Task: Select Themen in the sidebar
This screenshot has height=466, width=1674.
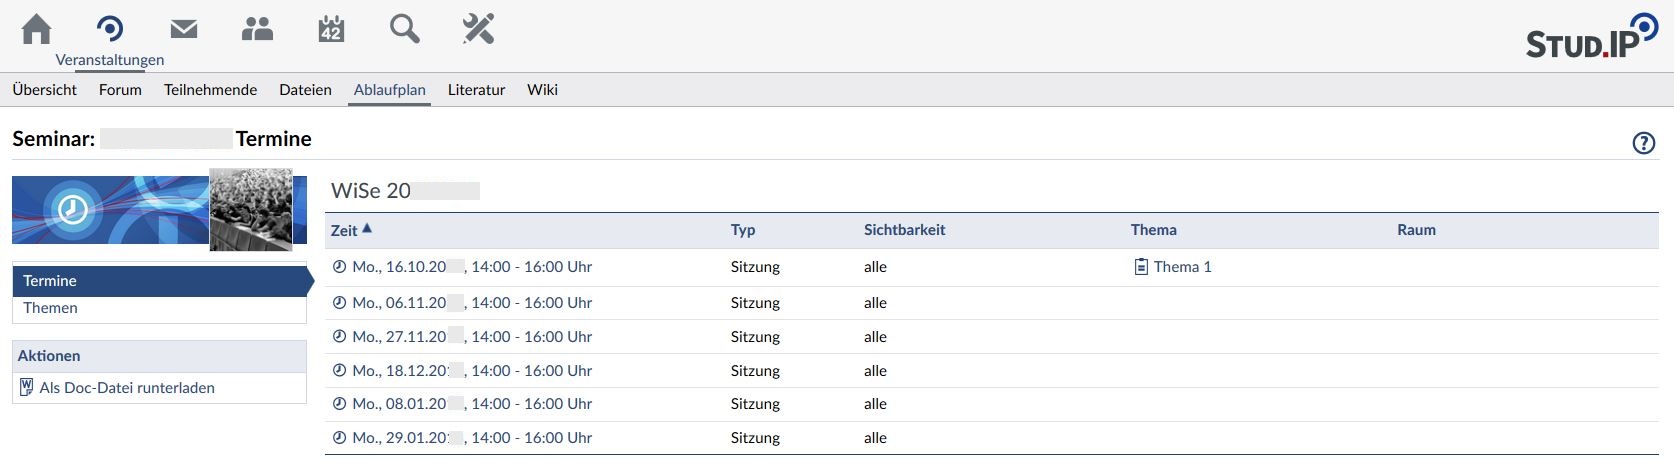Action: [x=51, y=308]
